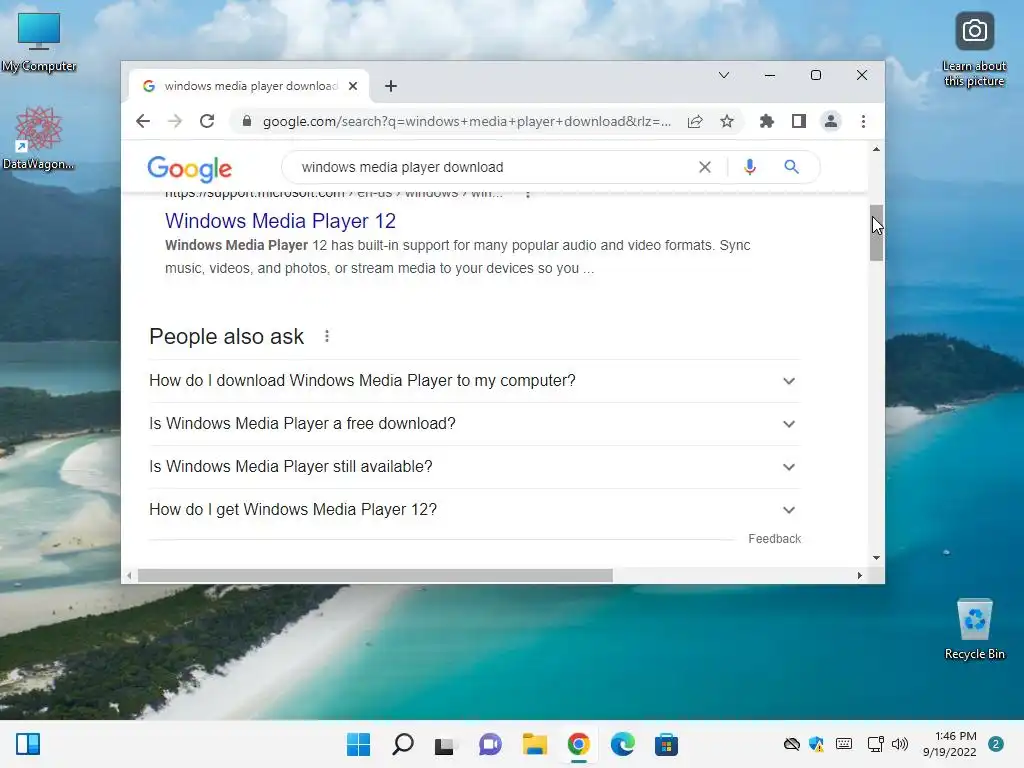Open My Computer desktop icon
This screenshot has height=768, width=1024.
pyautogui.click(x=39, y=42)
